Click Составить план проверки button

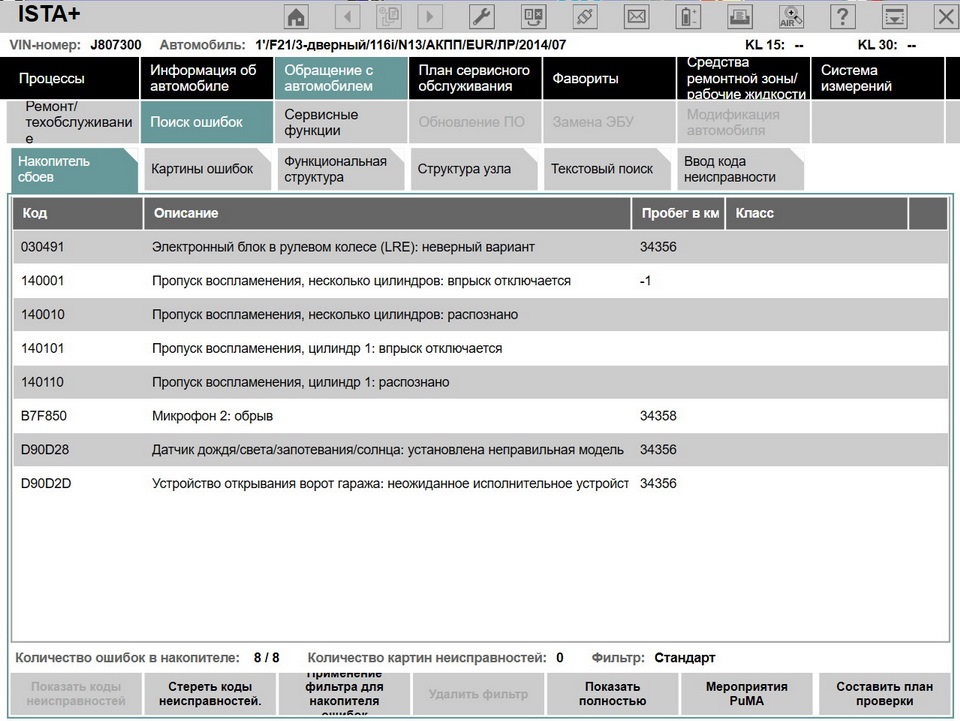tap(885, 694)
